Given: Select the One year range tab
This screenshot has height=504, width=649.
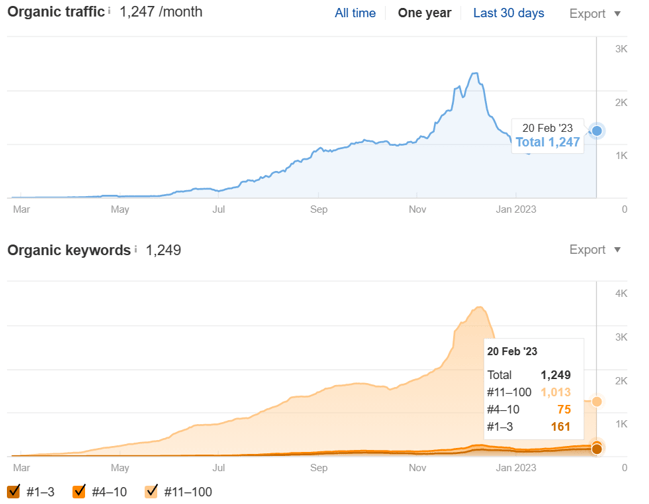Looking at the screenshot, I should coord(424,13).
